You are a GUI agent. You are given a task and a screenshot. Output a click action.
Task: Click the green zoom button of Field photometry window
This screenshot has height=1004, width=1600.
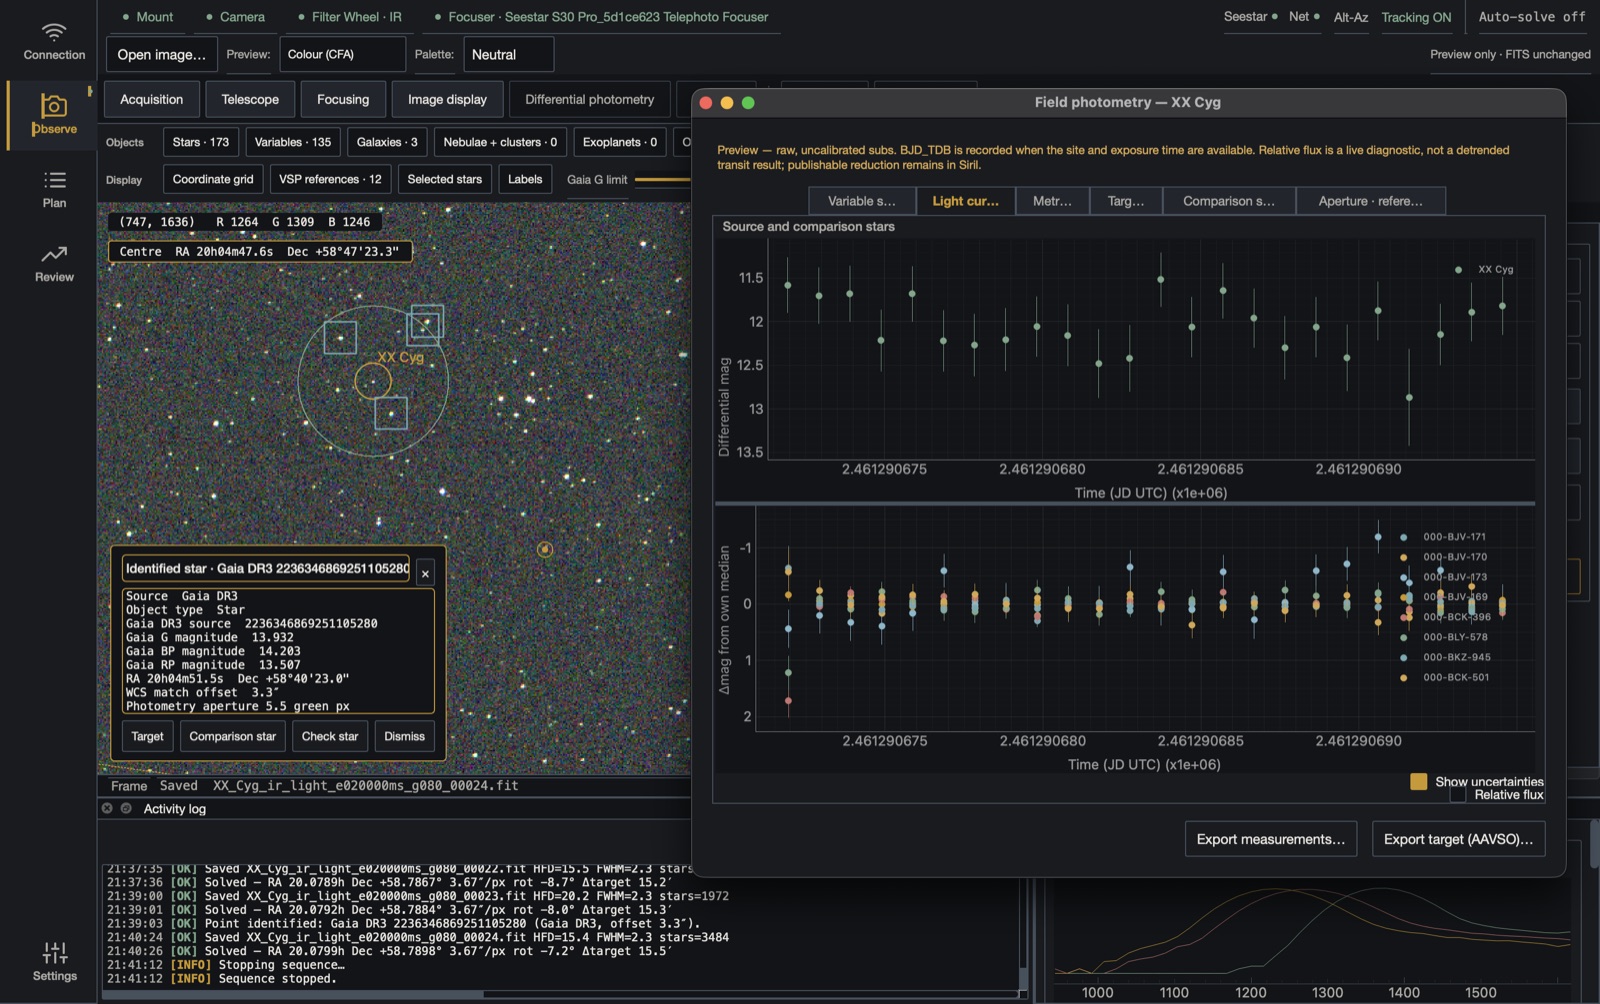coord(748,102)
